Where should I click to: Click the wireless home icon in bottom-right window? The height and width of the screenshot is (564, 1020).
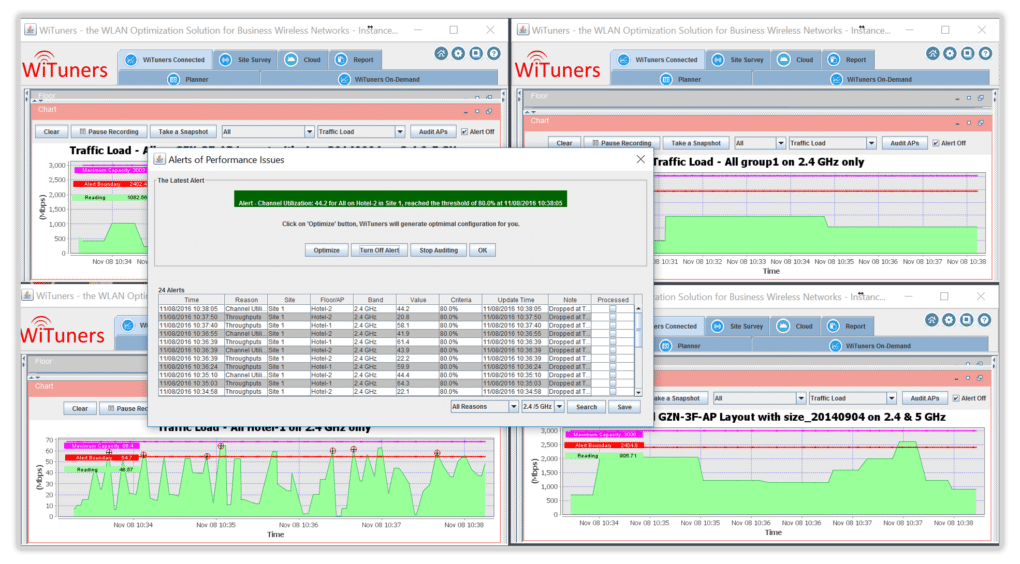(932, 319)
